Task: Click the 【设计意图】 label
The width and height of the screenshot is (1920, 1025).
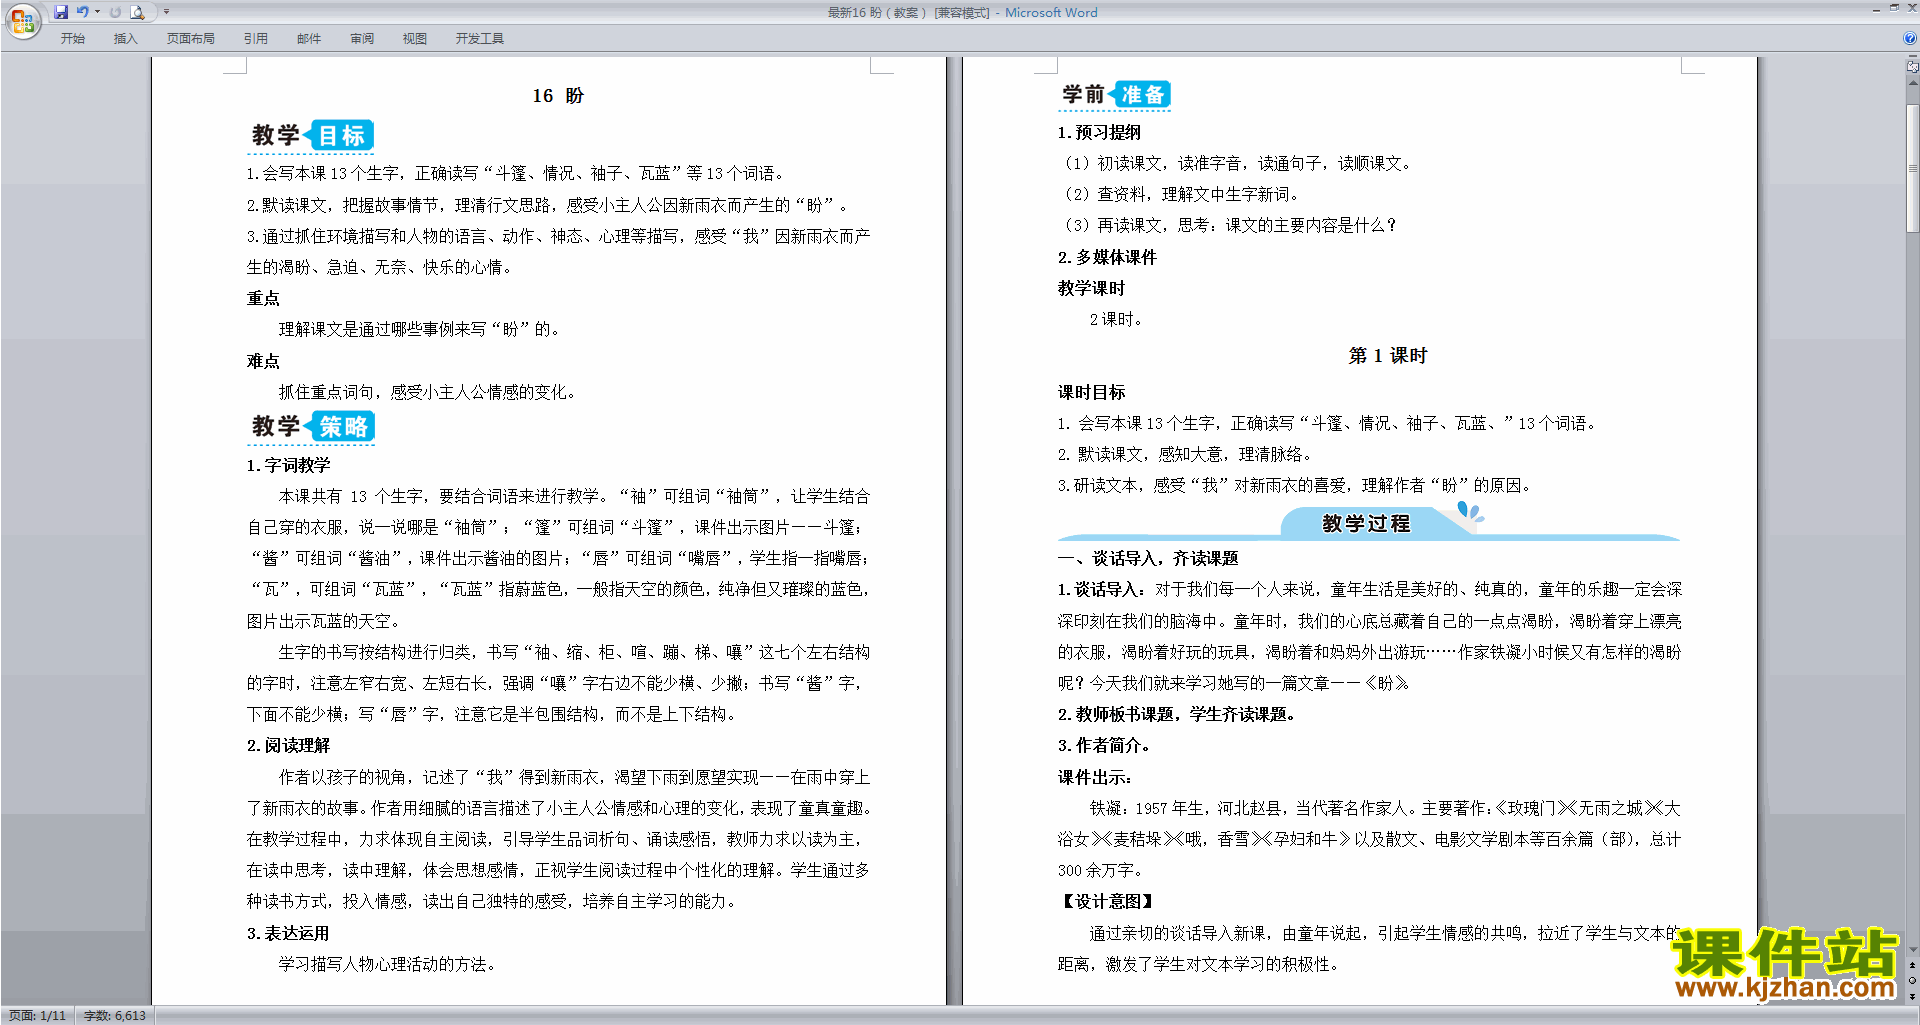Action: click(1107, 902)
